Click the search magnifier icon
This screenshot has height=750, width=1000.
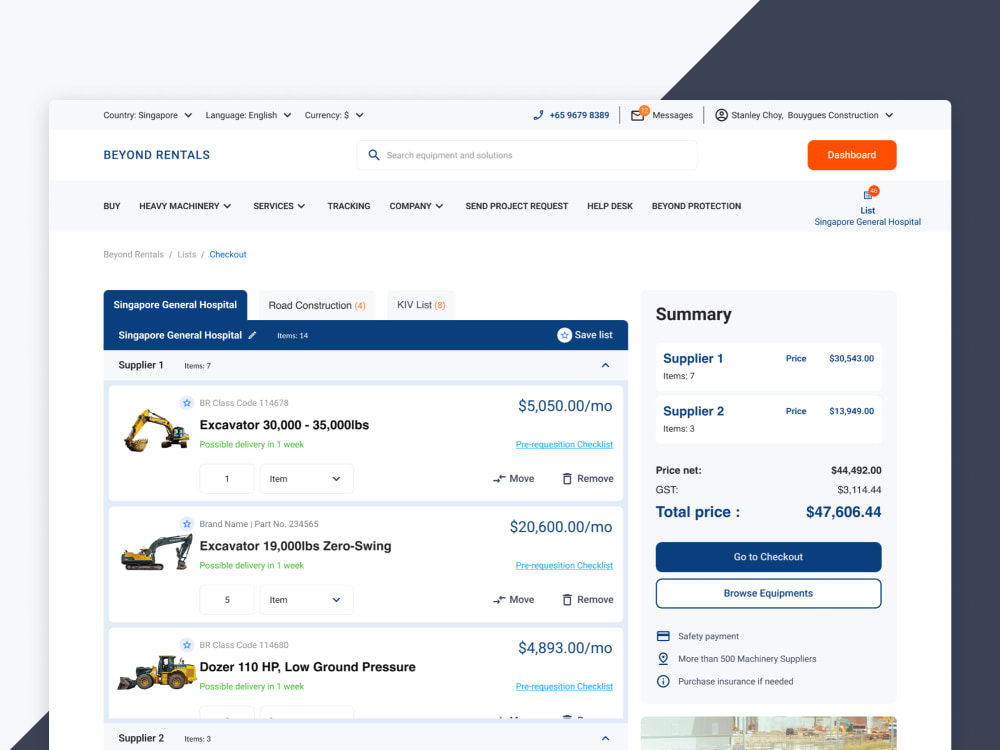(374, 155)
